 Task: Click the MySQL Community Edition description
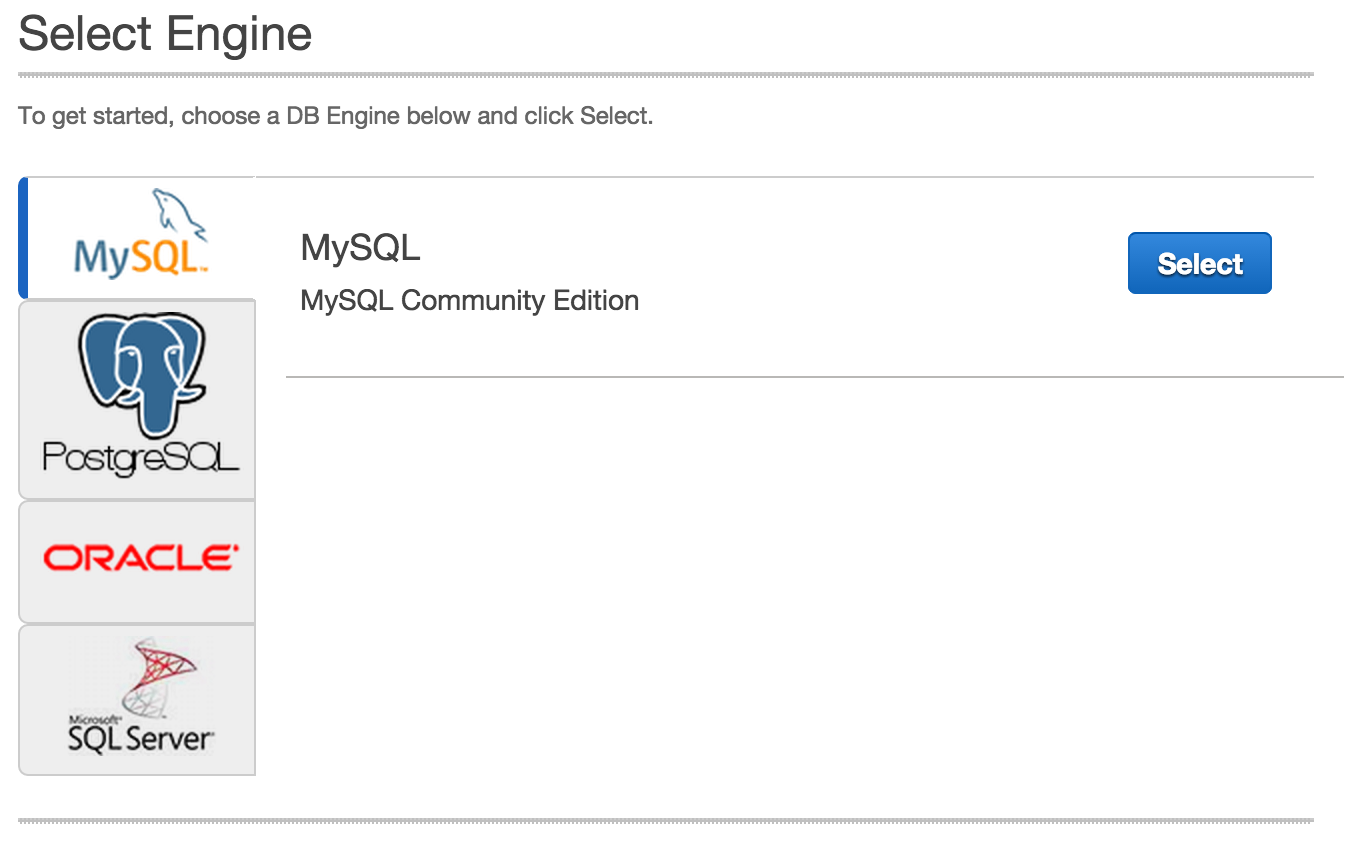(469, 300)
